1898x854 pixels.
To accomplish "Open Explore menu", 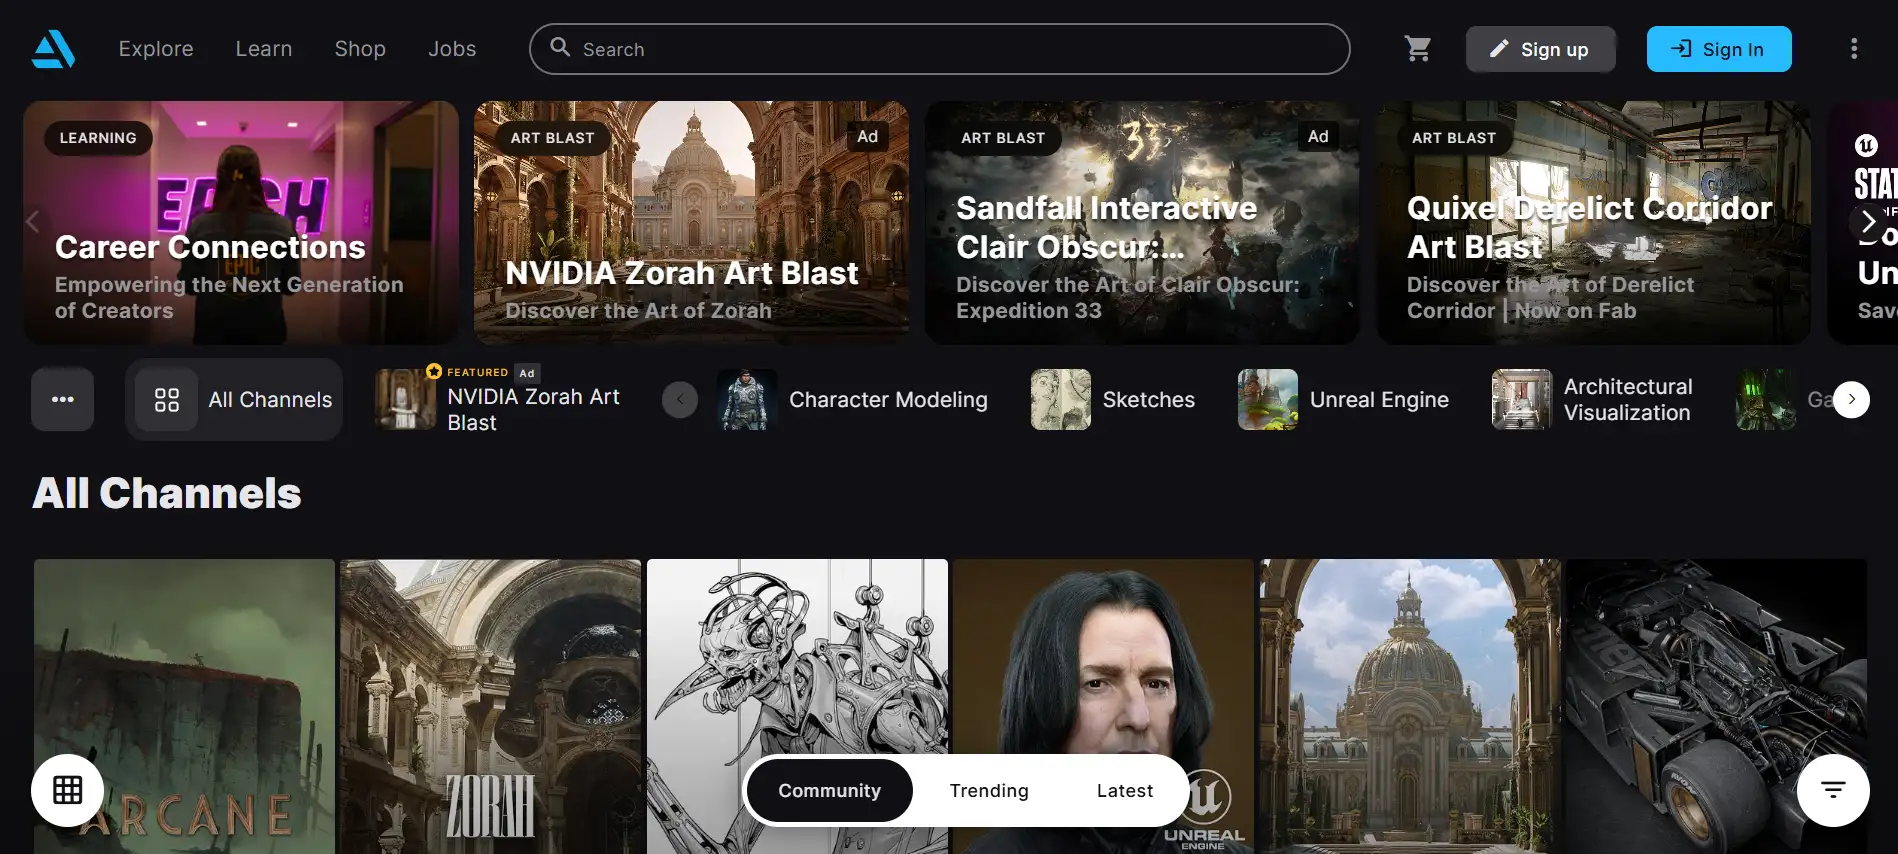I will [156, 49].
